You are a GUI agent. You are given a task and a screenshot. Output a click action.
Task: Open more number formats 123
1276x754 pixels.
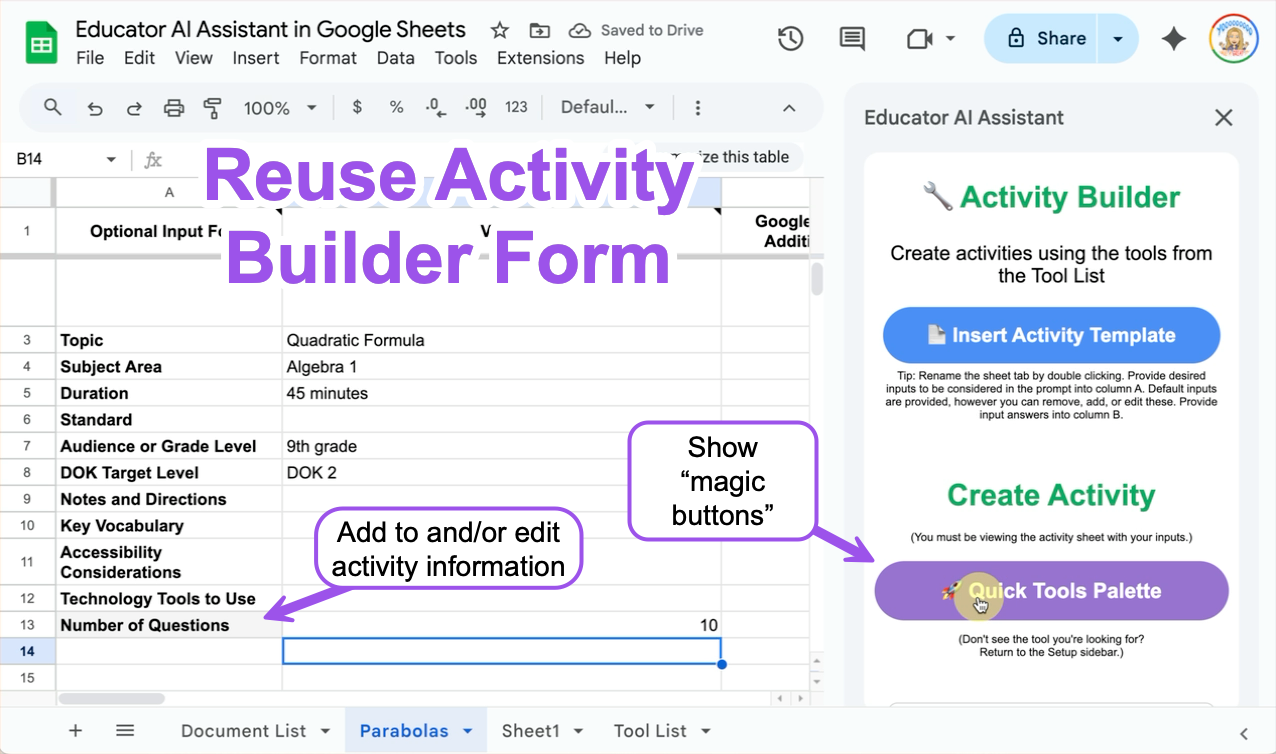(x=516, y=107)
